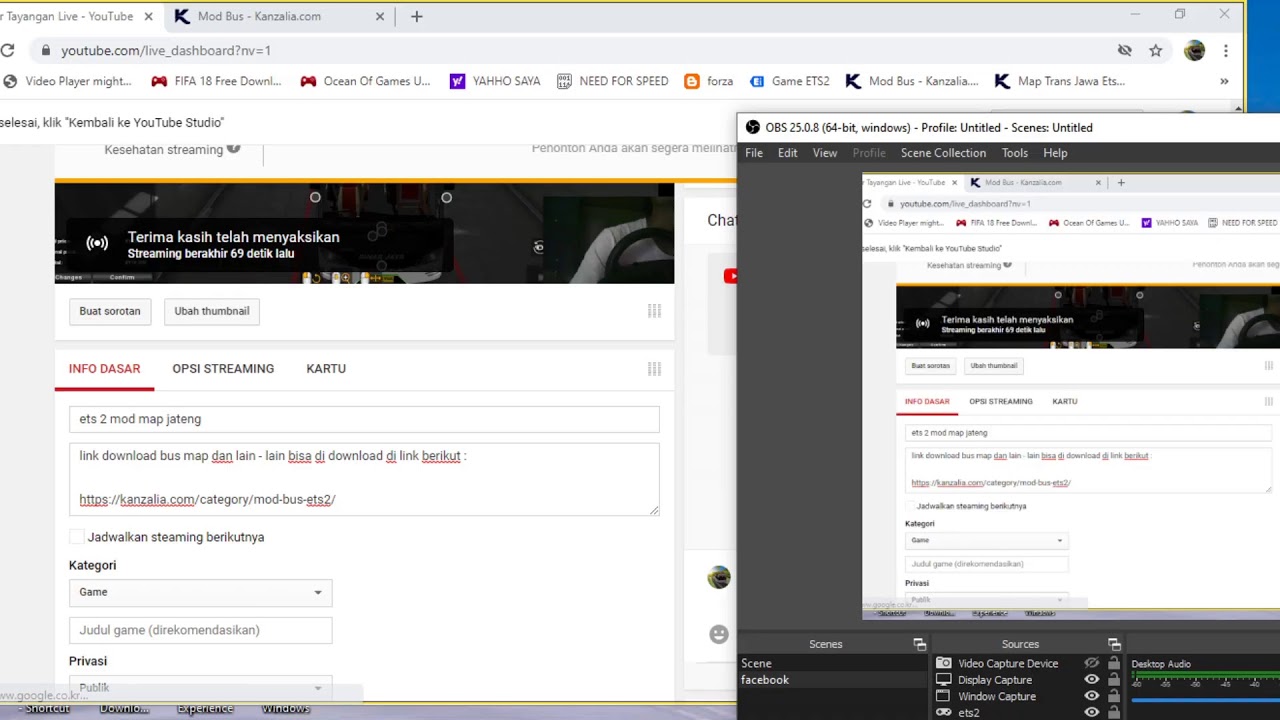Show more bookmarks via the double chevron
This screenshot has width=1280, height=720.
click(1224, 81)
